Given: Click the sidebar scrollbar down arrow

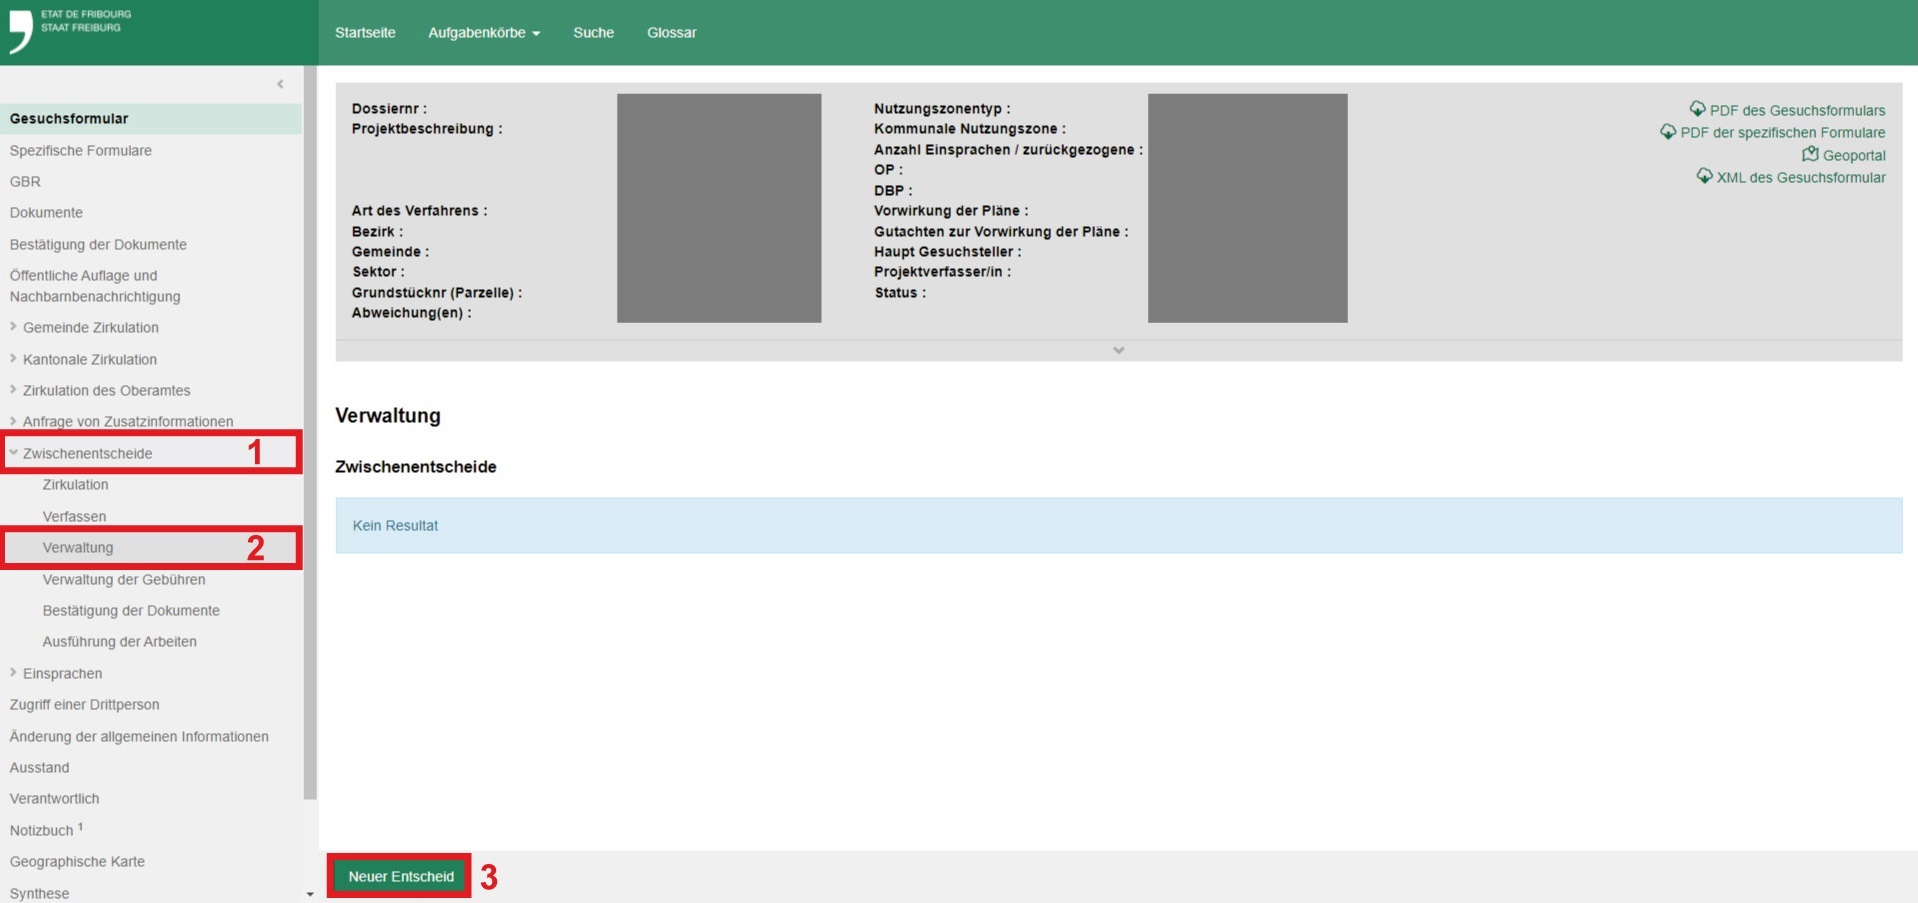Looking at the screenshot, I should click(310, 894).
